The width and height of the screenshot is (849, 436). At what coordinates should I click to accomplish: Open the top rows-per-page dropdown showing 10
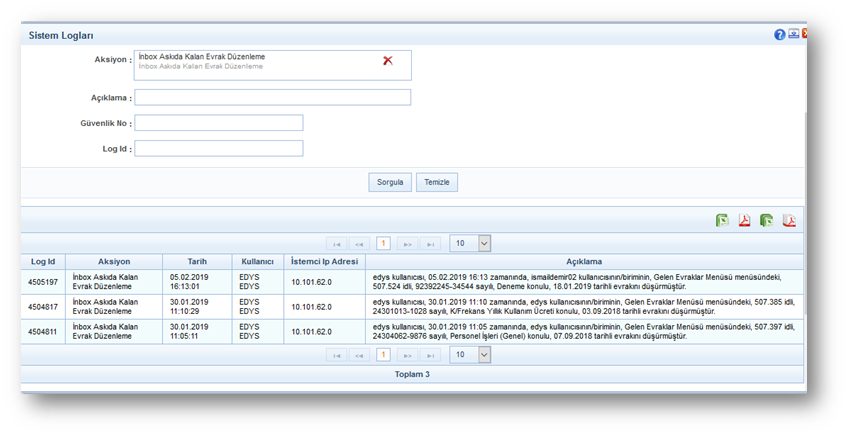pos(470,243)
